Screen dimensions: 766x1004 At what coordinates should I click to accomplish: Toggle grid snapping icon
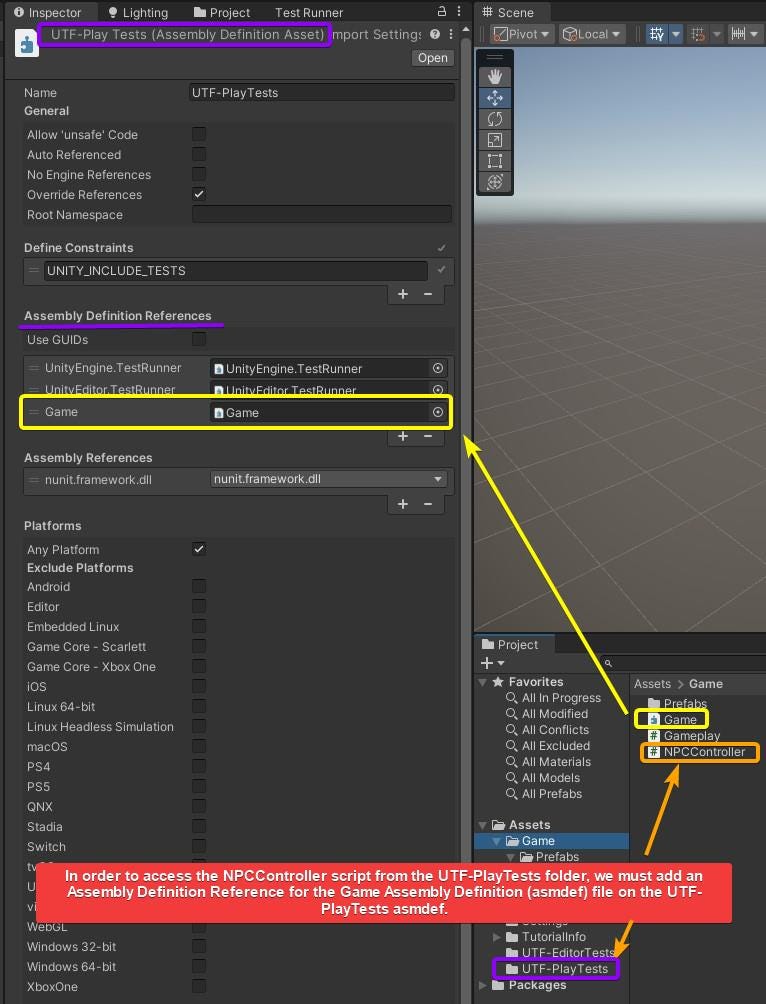click(698, 34)
